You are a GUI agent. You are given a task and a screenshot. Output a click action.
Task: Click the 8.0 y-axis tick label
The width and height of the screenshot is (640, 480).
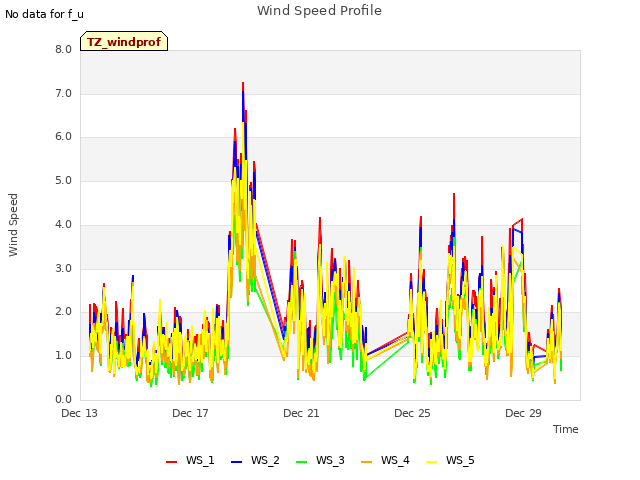(x=64, y=49)
